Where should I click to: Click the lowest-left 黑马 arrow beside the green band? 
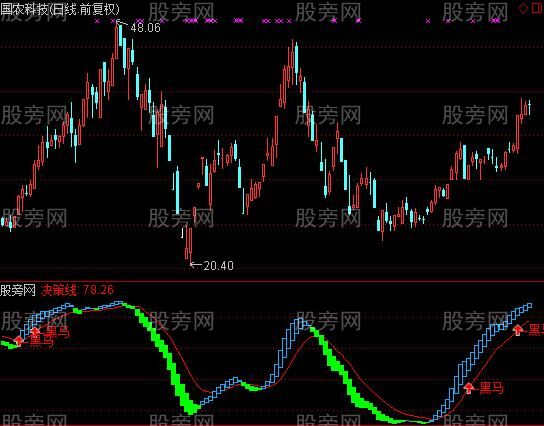(x=19, y=341)
